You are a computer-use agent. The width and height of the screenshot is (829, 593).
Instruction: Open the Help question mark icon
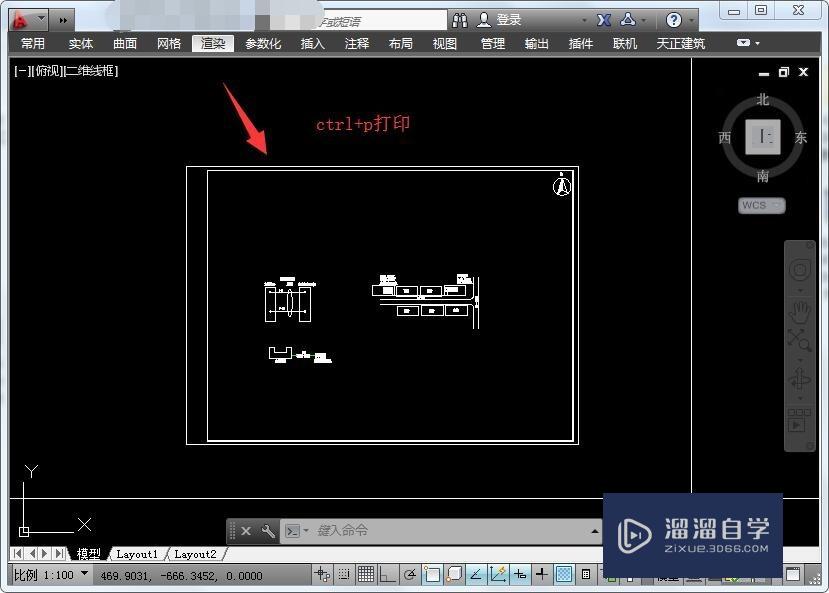(673, 20)
